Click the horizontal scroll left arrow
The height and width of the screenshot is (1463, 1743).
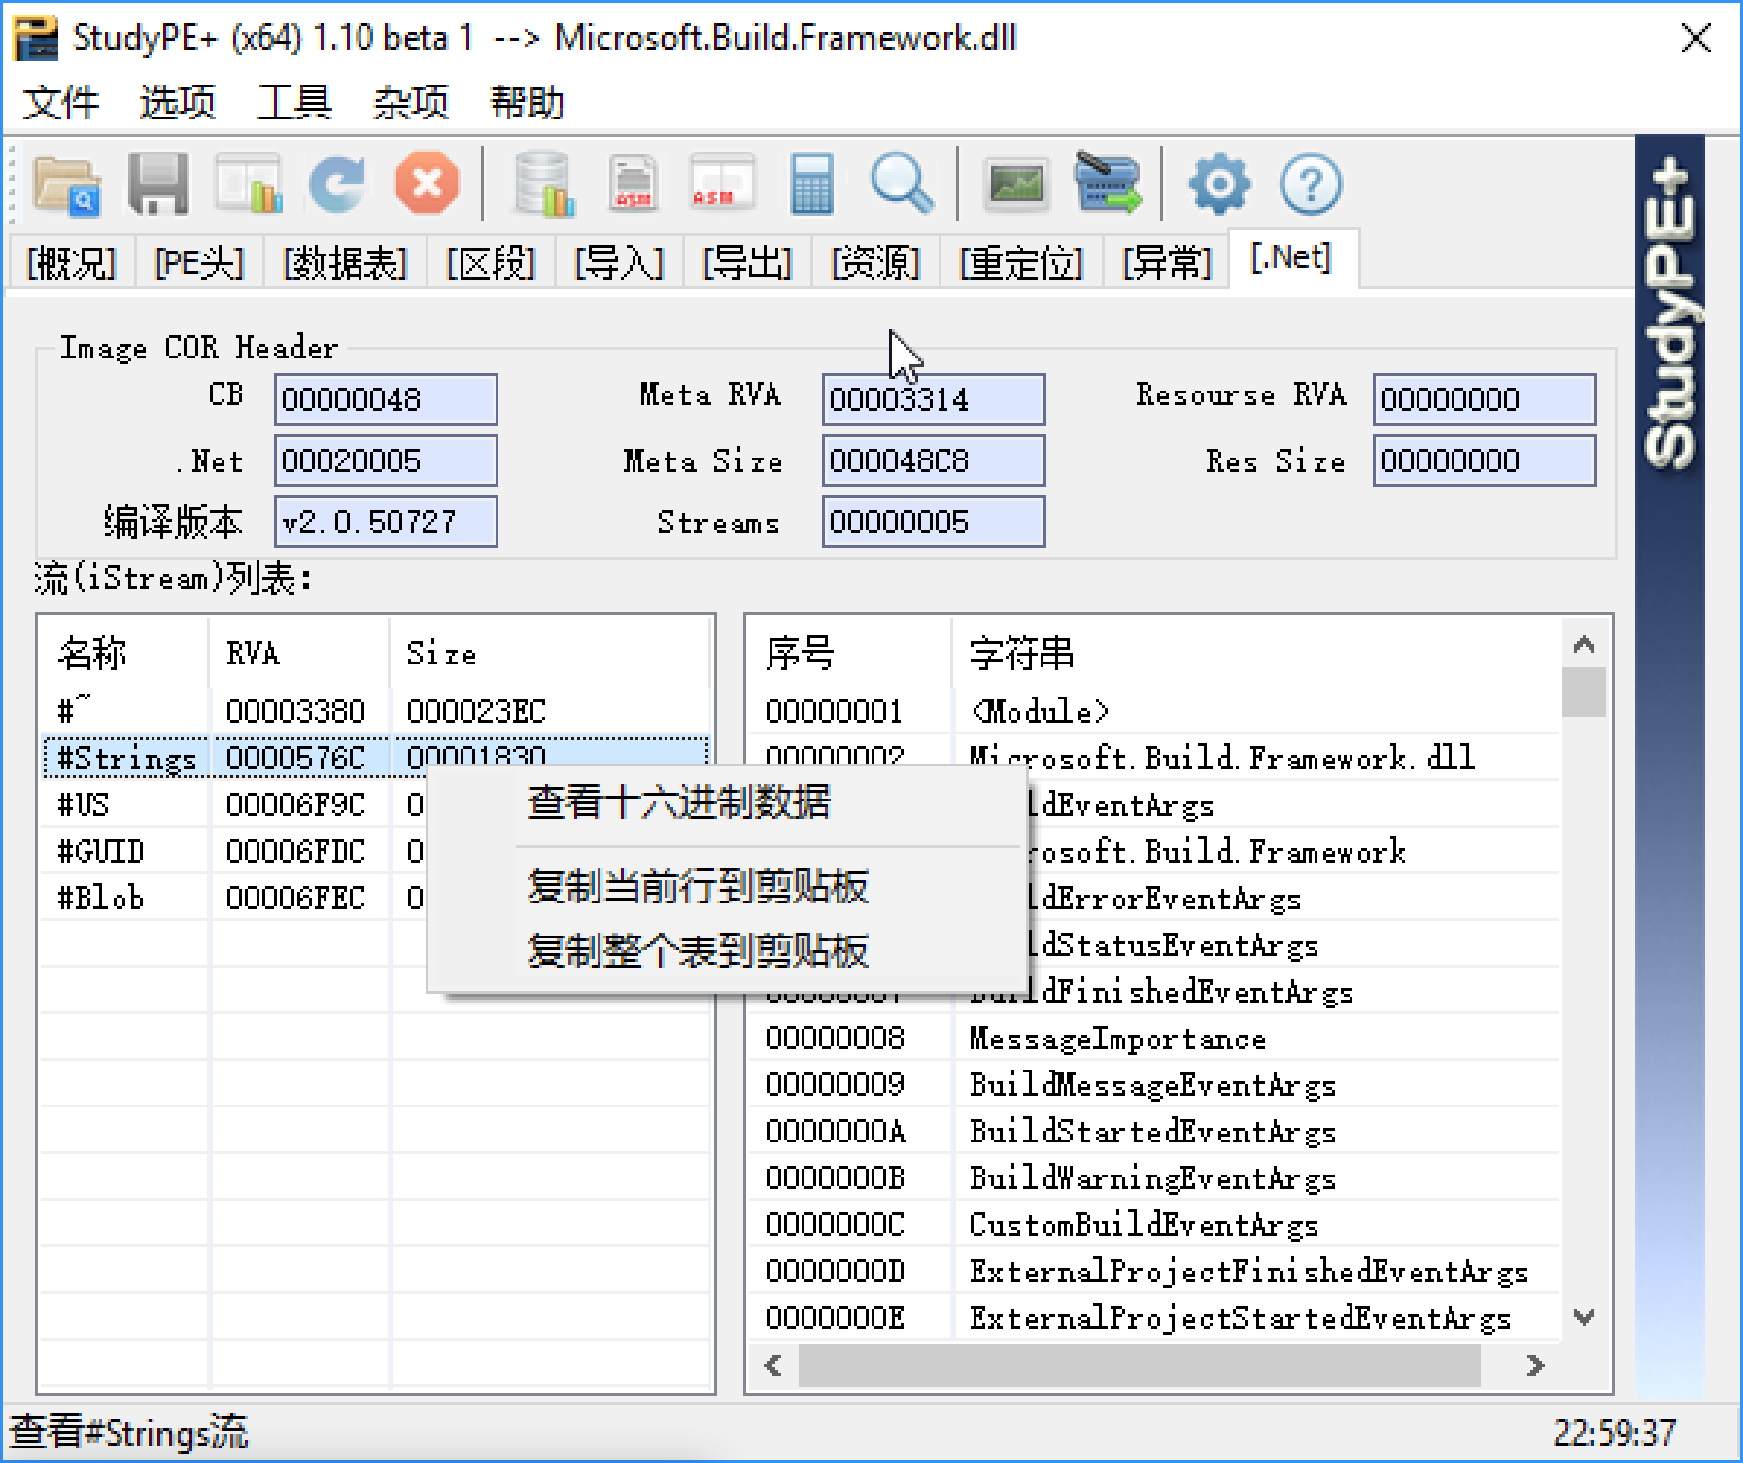click(x=773, y=1365)
